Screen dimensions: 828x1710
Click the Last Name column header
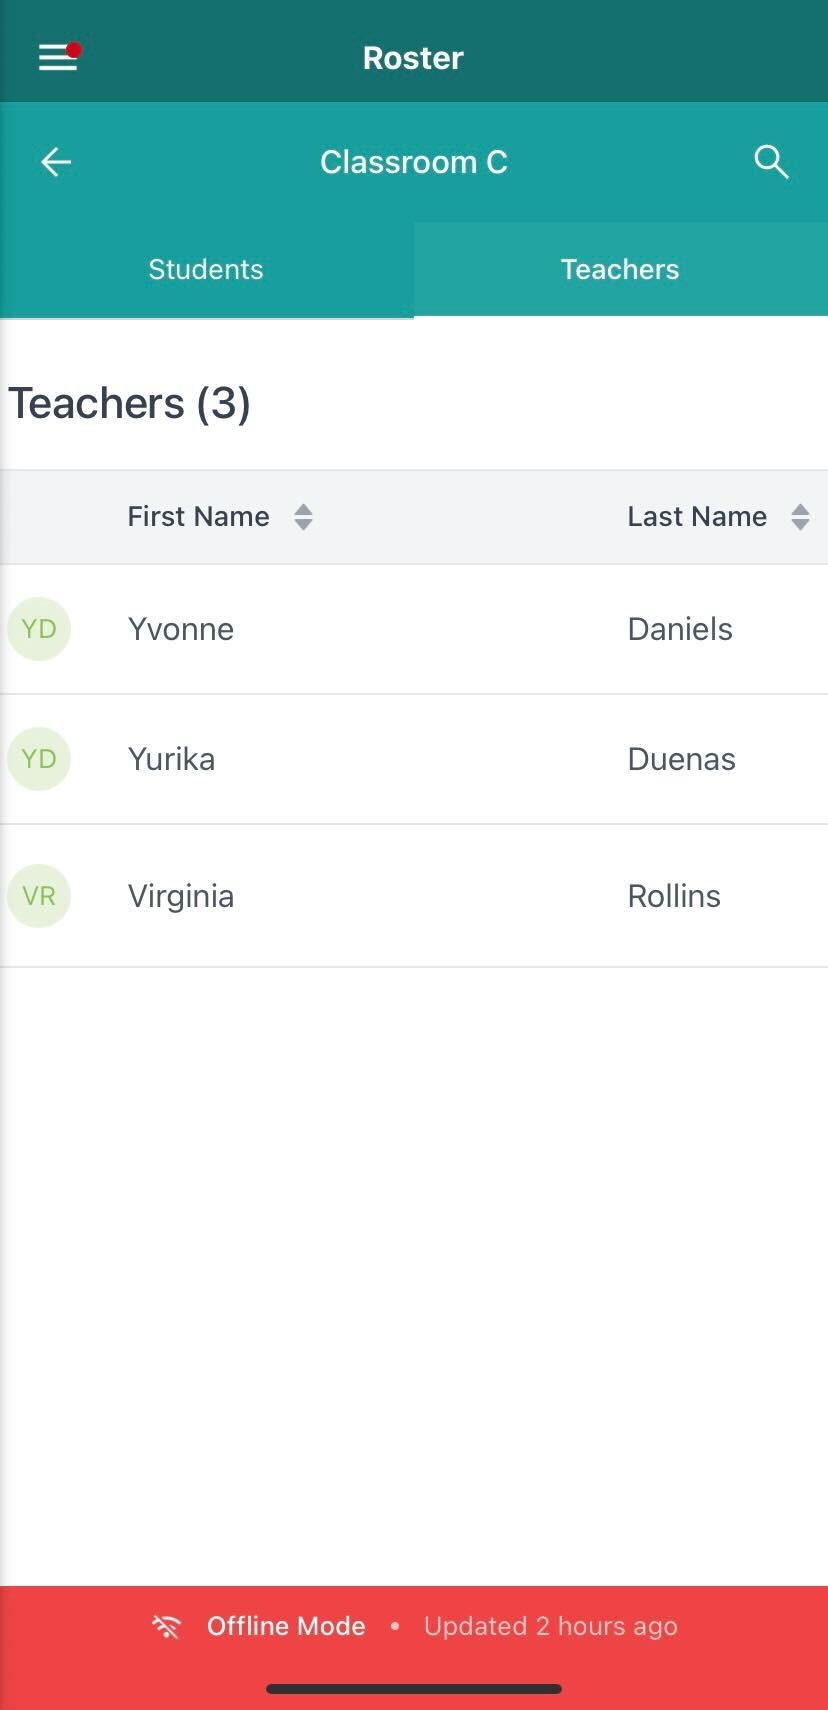pyautogui.click(x=697, y=517)
